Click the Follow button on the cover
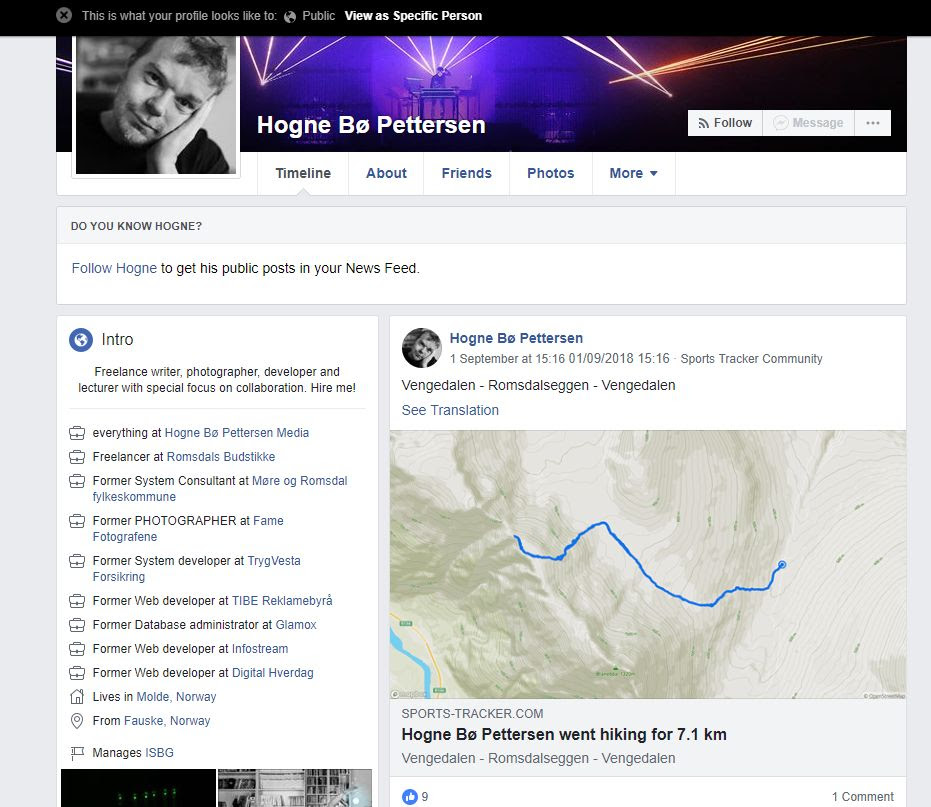The height and width of the screenshot is (807, 931). click(x=725, y=123)
